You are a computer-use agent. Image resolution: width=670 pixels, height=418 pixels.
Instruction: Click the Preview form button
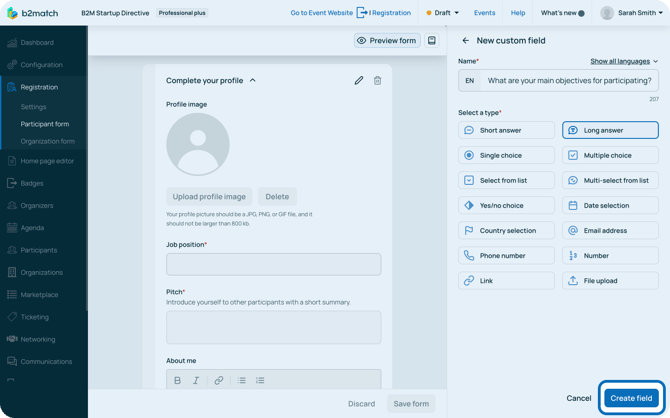[387, 41]
